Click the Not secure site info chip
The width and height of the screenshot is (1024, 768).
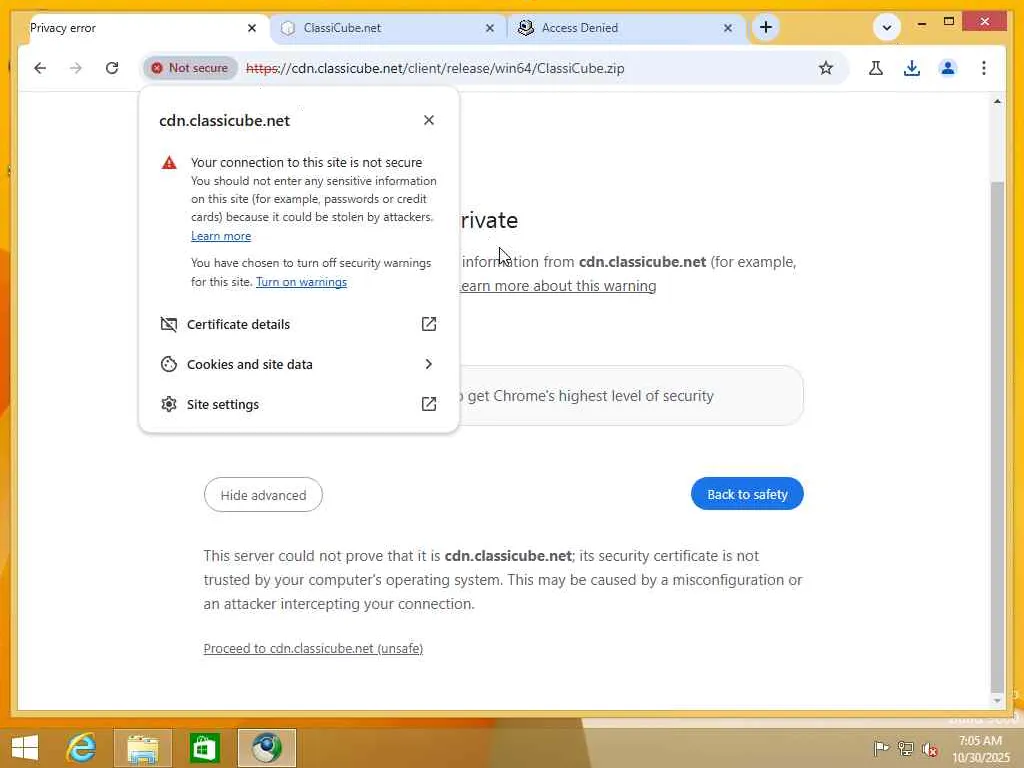click(x=191, y=68)
